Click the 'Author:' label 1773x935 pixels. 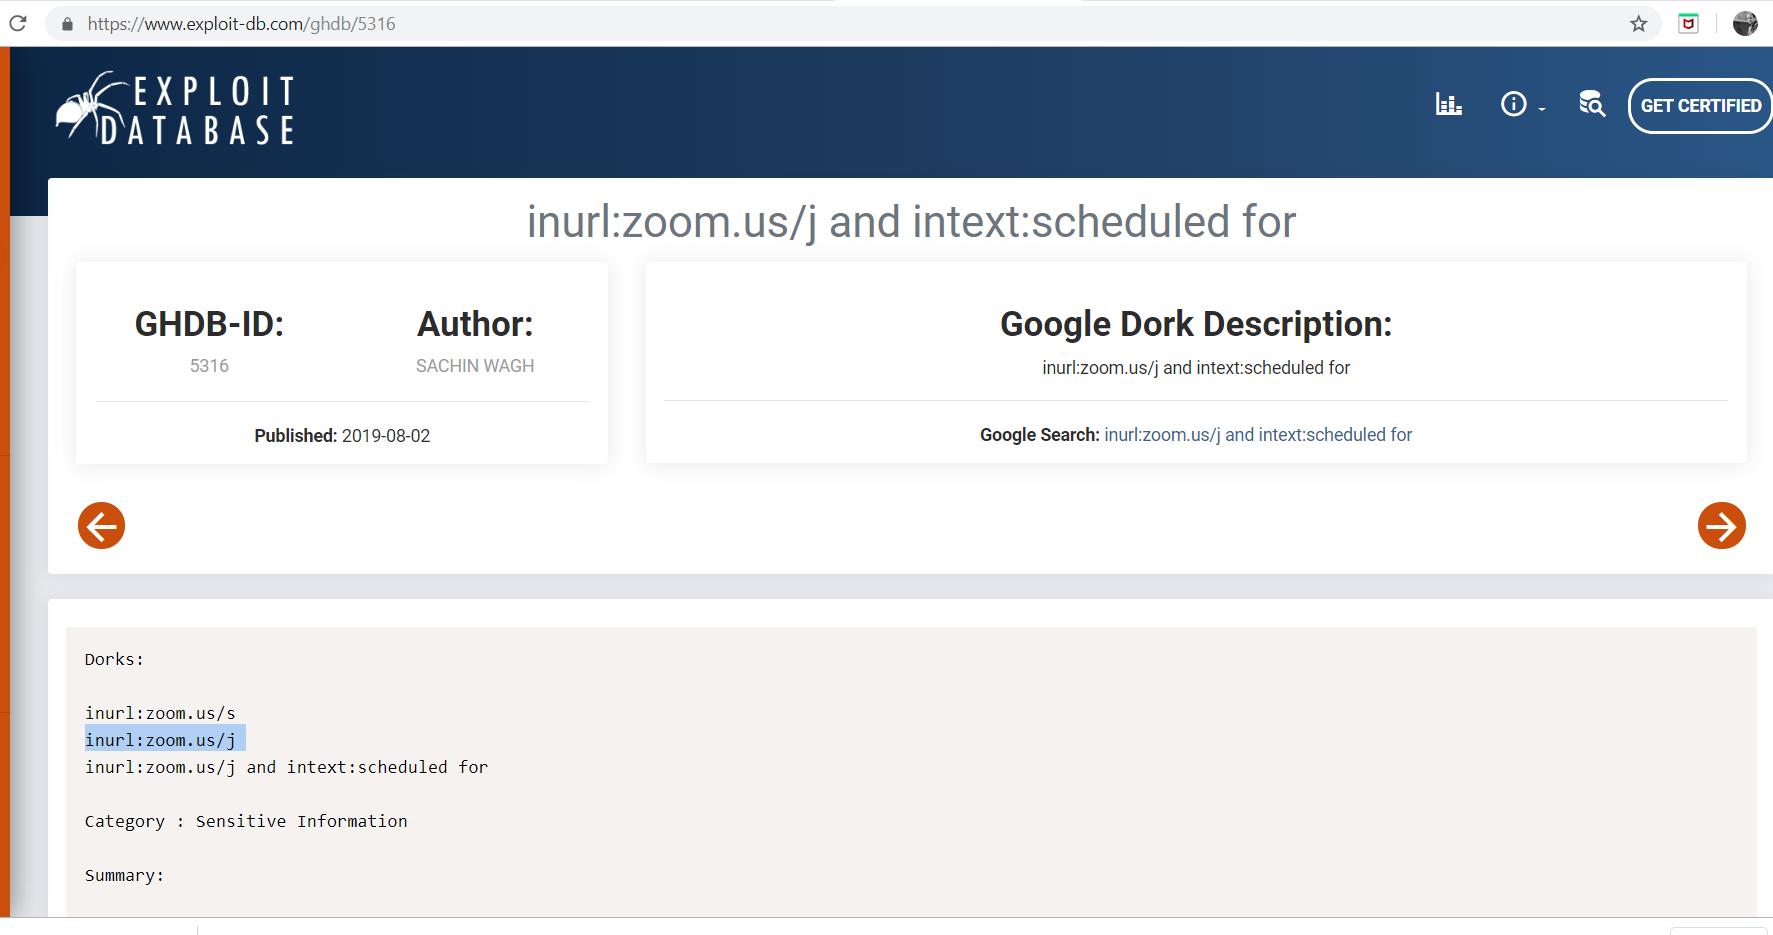point(475,324)
